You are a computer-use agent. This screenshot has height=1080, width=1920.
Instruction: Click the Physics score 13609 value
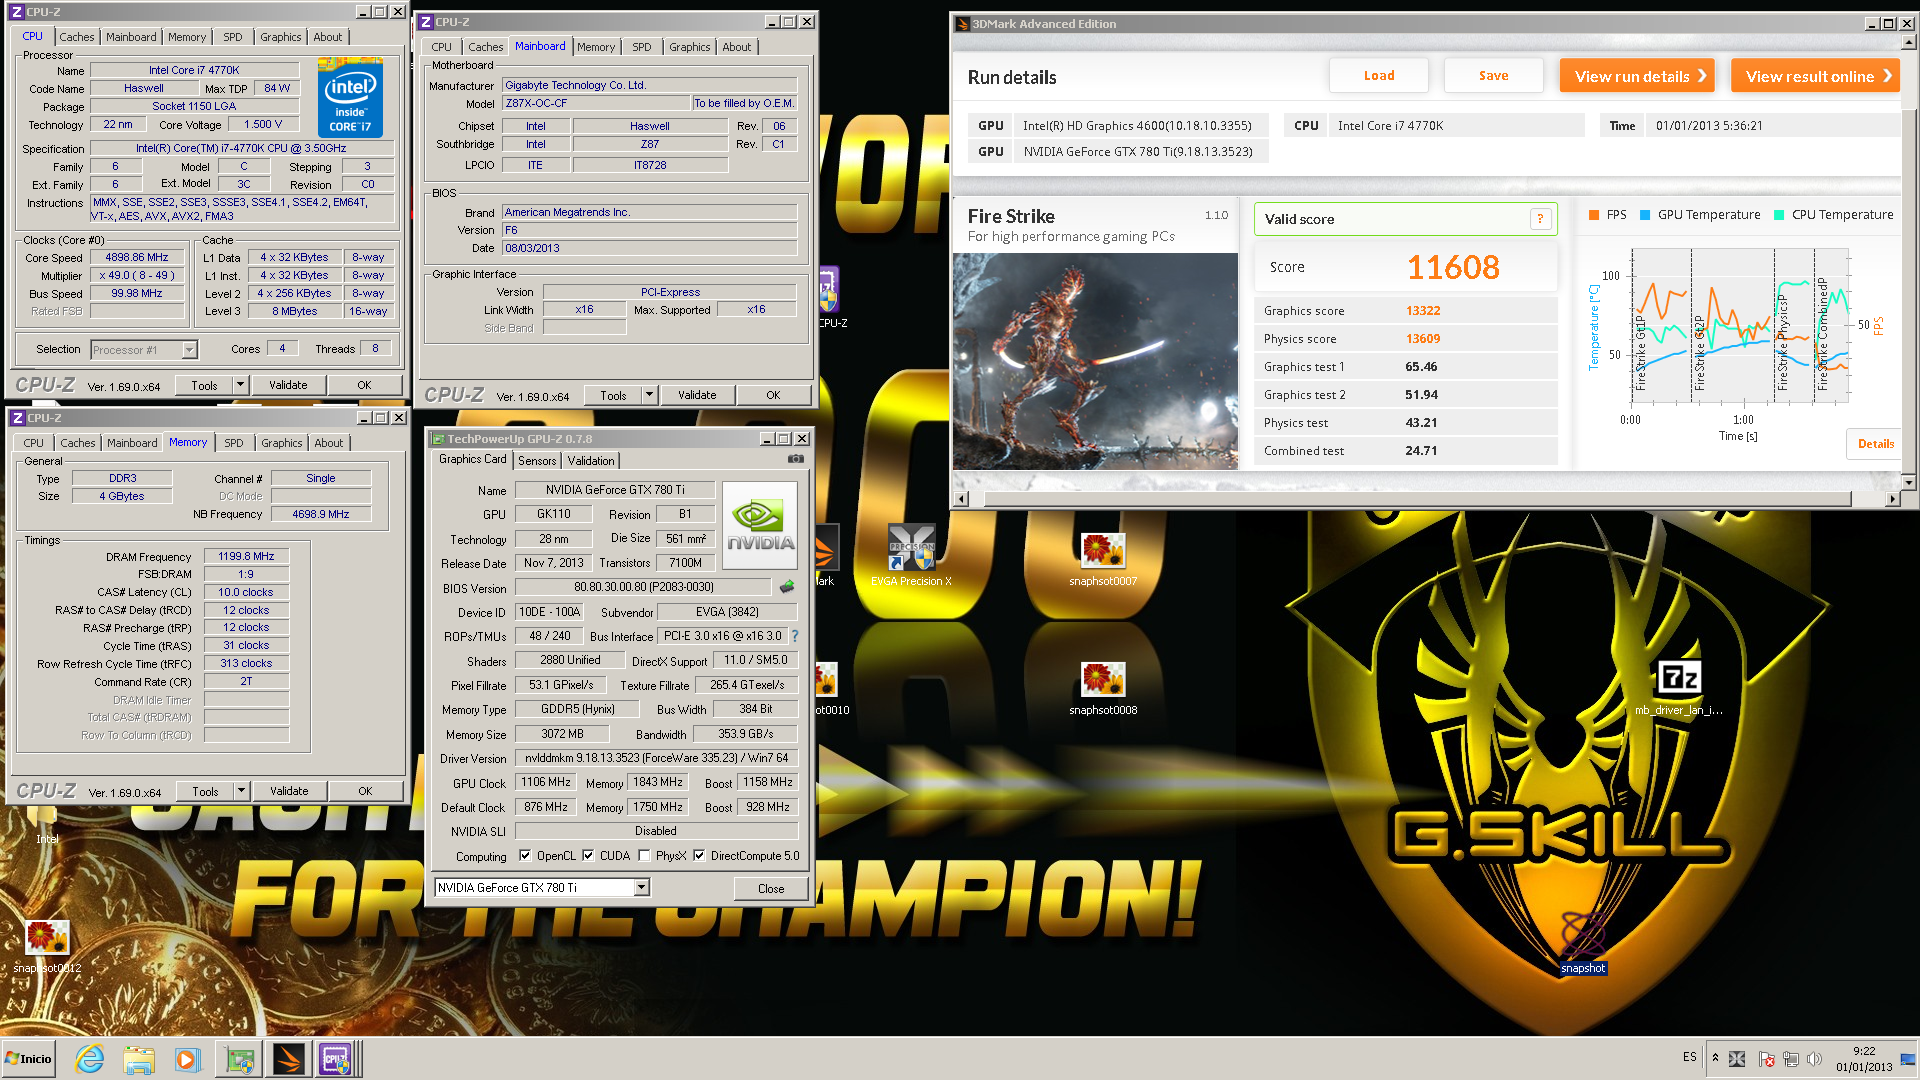[1422, 339]
